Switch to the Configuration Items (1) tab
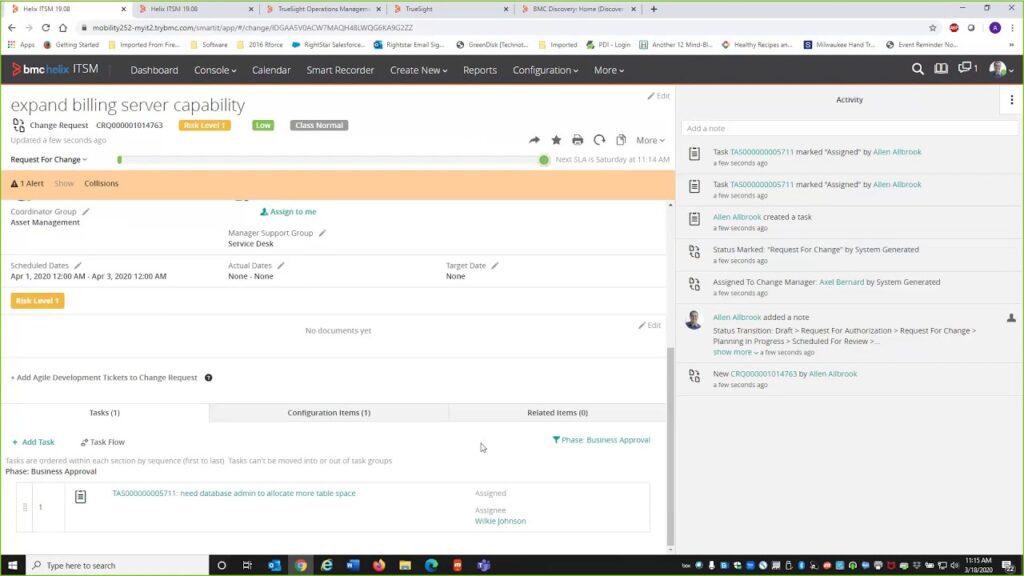This screenshot has height=576, width=1024. [329, 413]
